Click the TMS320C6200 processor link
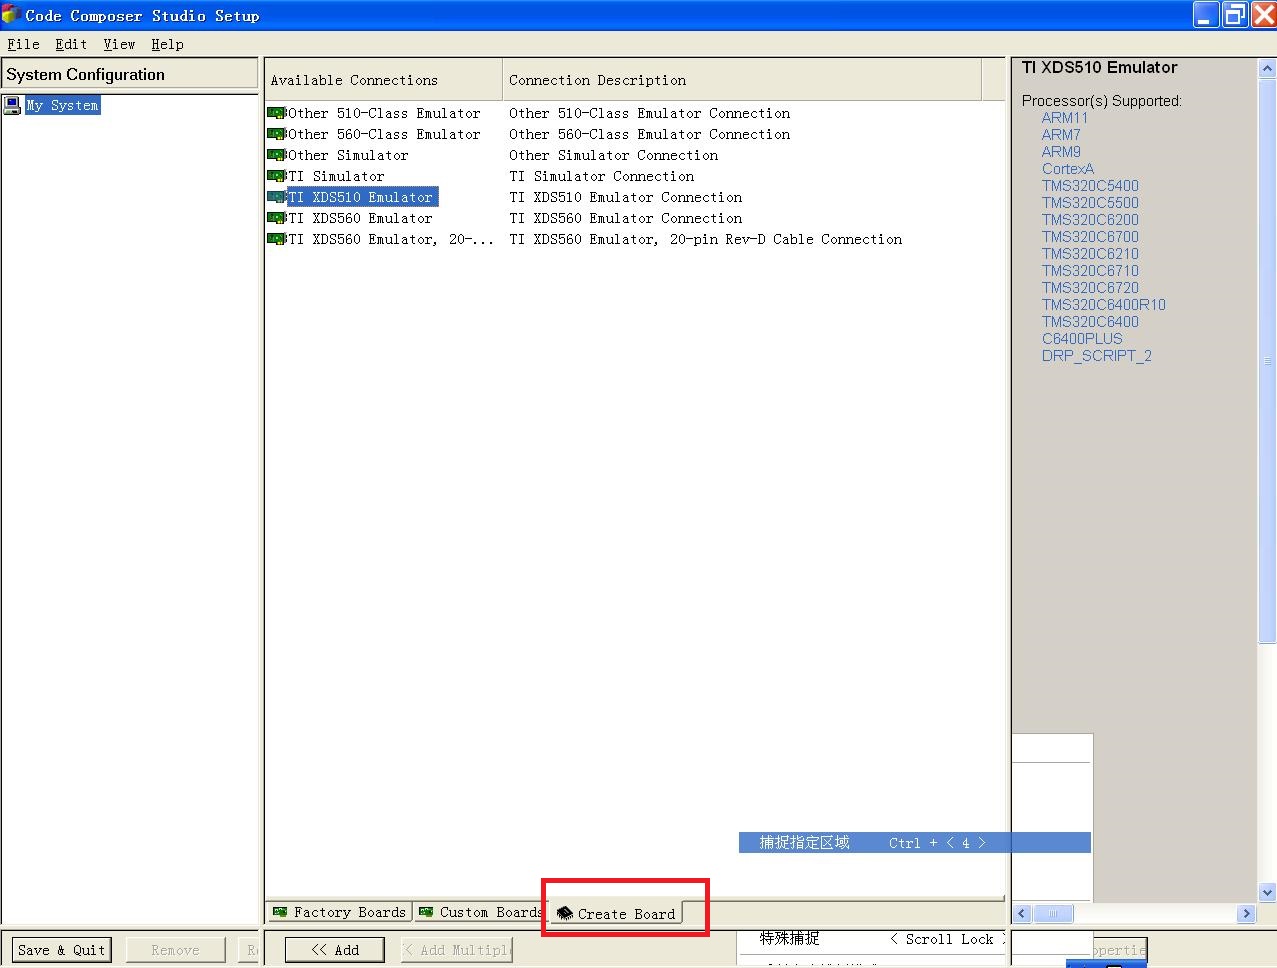Viewport: 1277px width, 968px height. (1090, 220)
